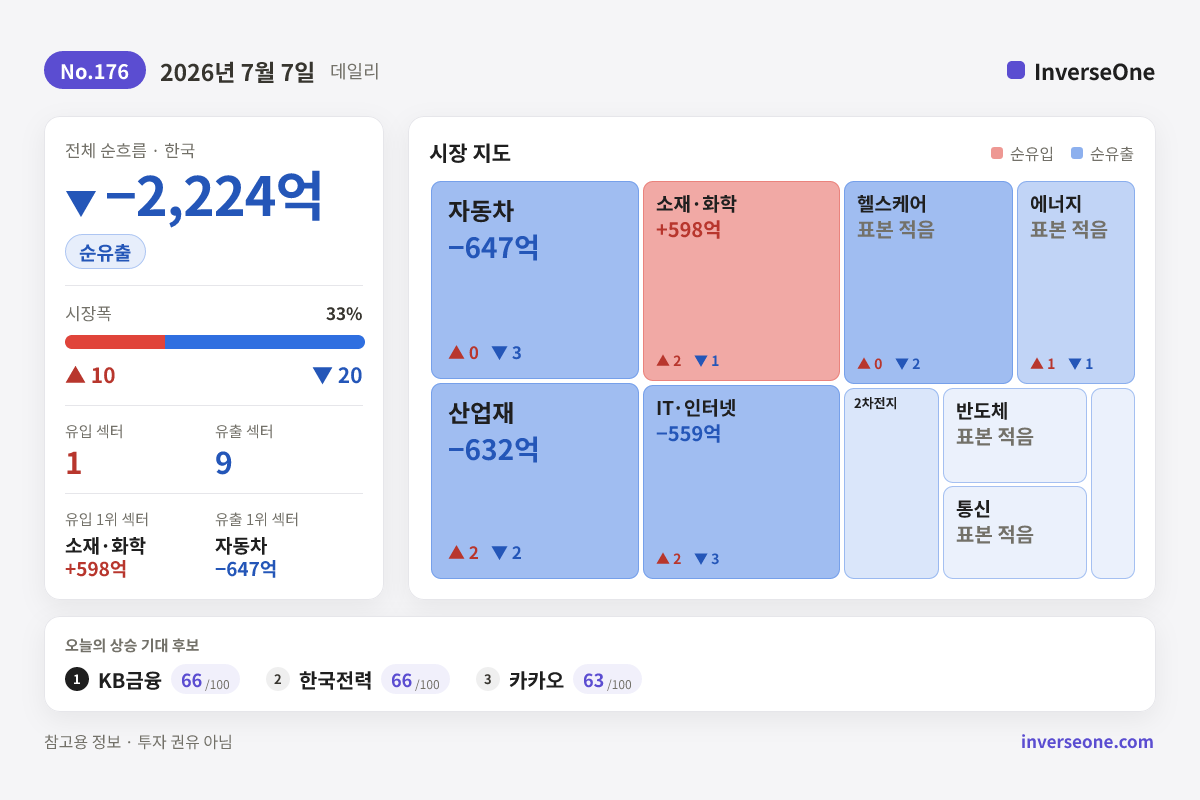Select the No.176 issue badge

pos(95,71)
